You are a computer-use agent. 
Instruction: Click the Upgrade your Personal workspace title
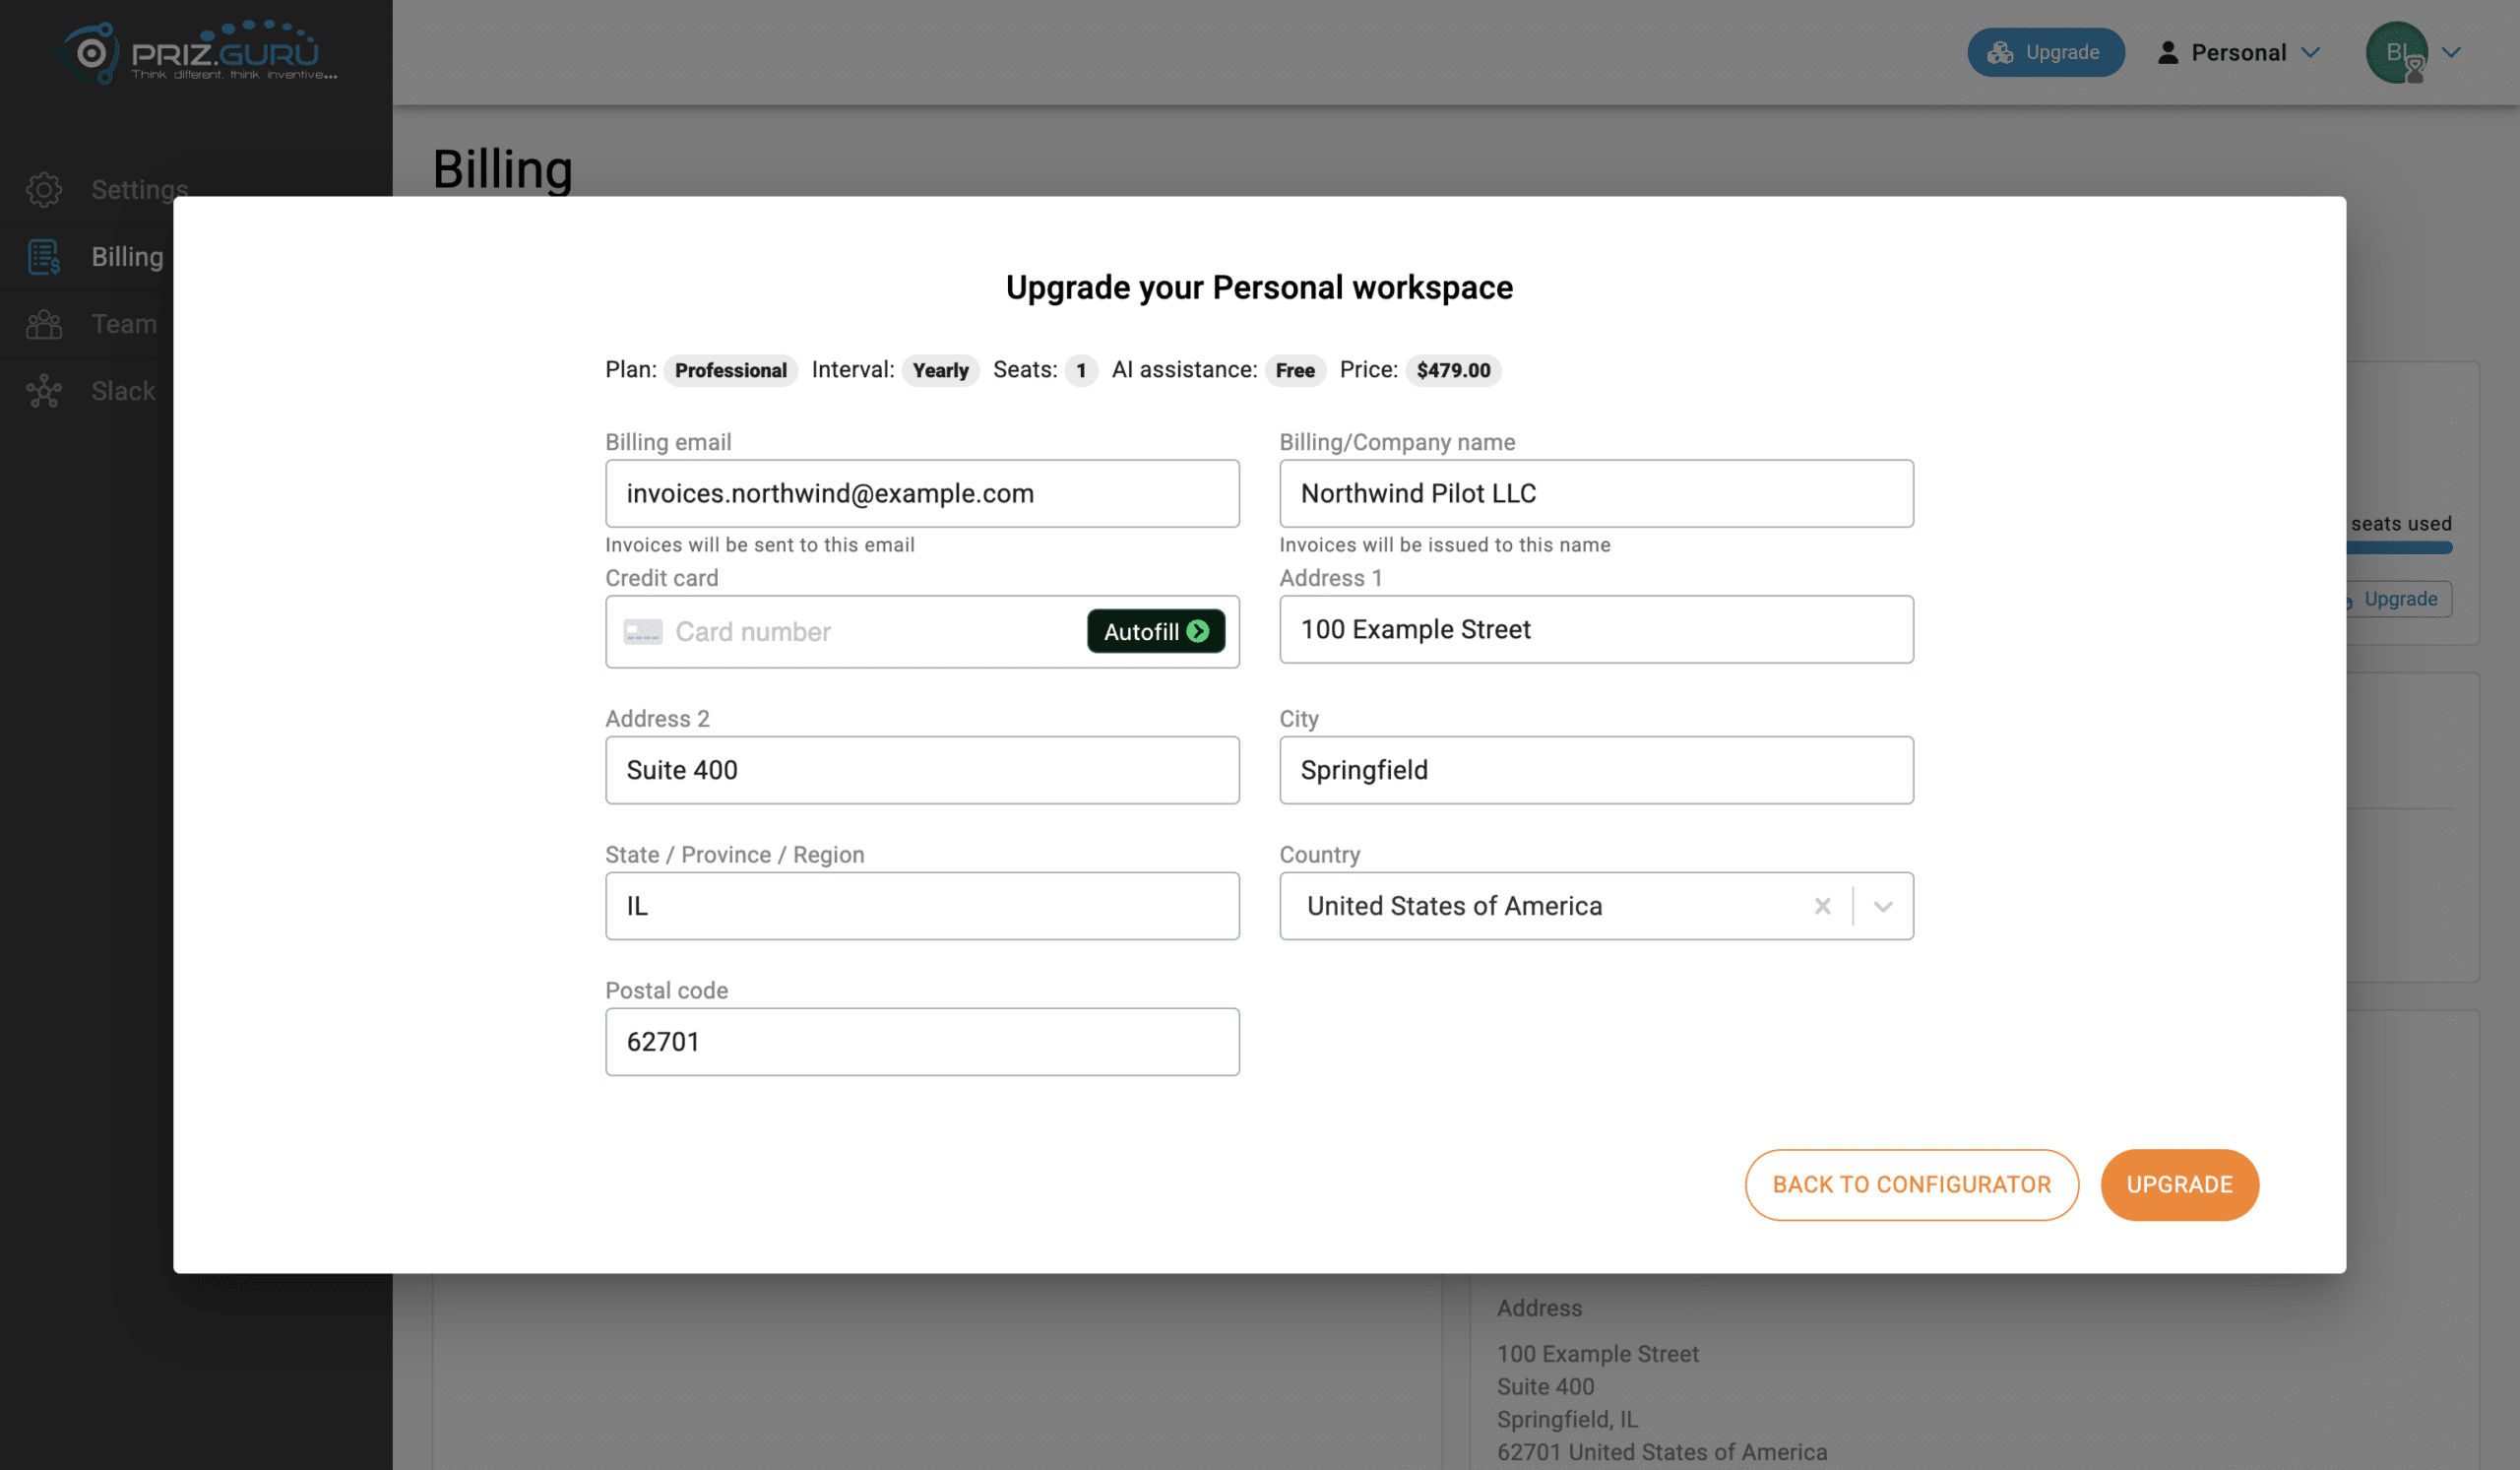(1259, 287)
